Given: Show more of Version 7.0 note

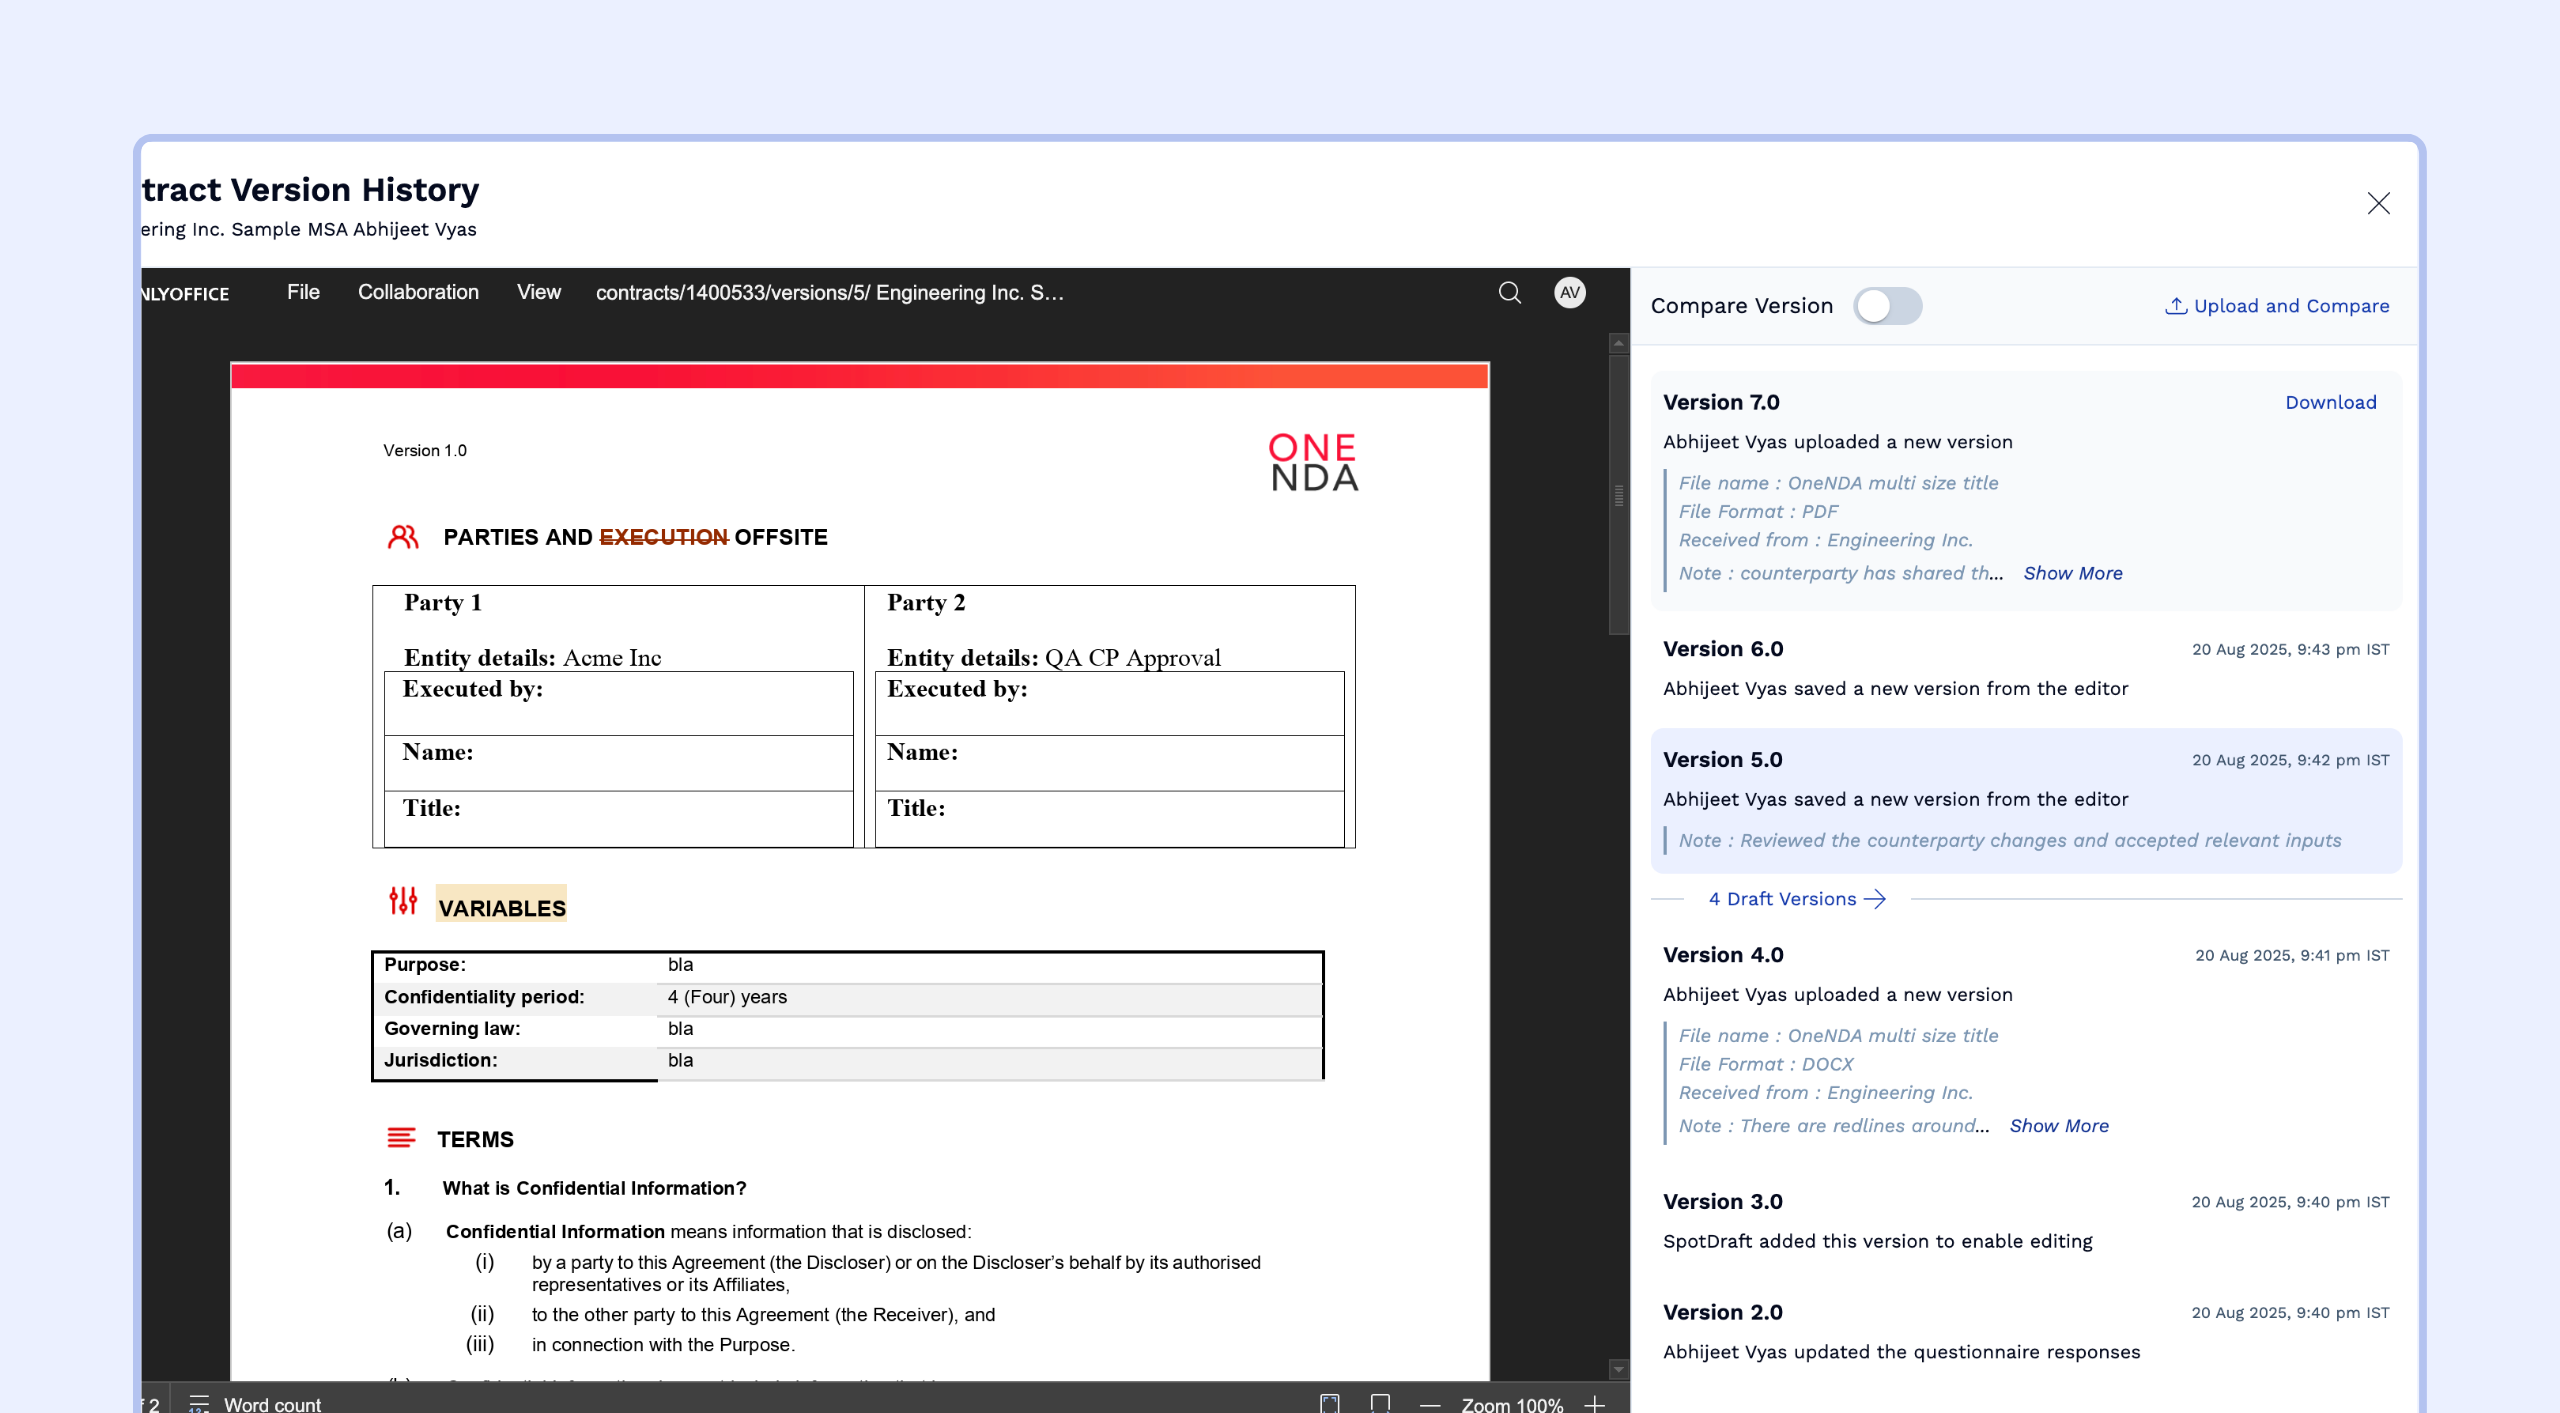Looking at the screenshot, I should click(x=2072, y=573).
